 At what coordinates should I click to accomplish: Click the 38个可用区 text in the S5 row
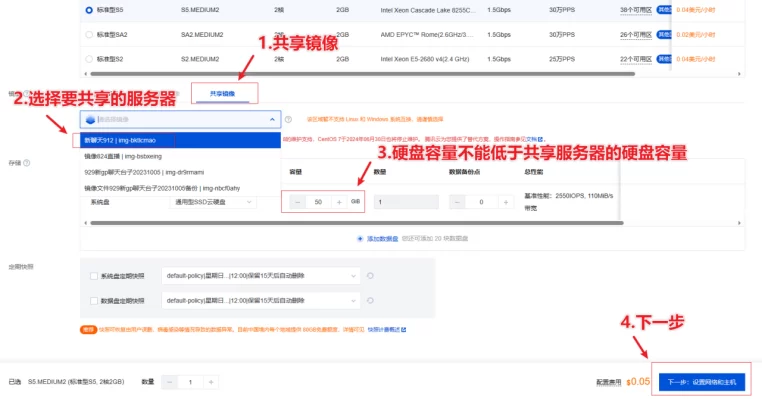pos(636,10)
